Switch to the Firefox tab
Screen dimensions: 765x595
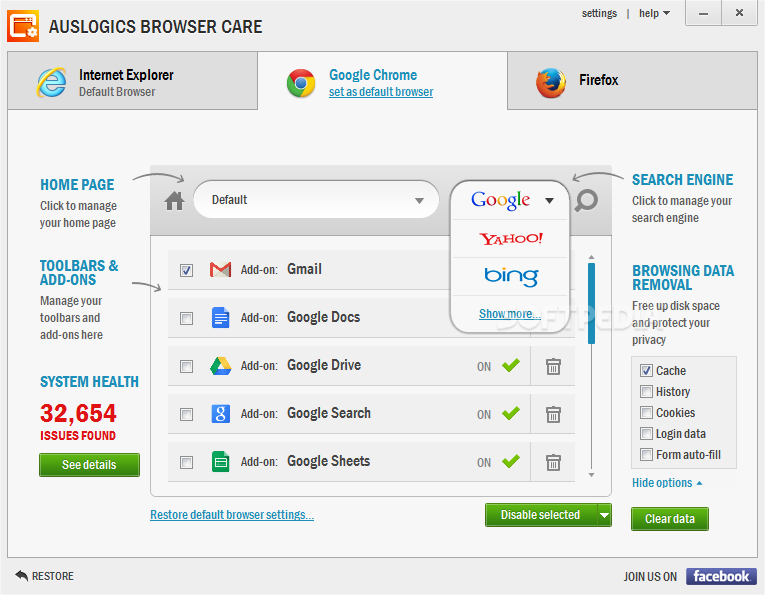pos(632,81)
